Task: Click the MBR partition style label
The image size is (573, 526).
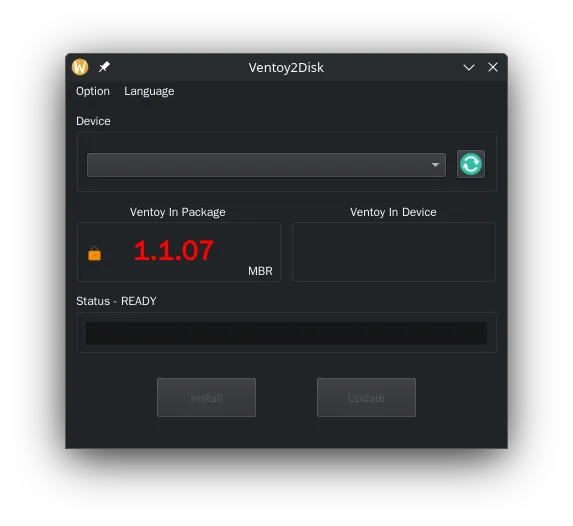Action: click(260, 271)
